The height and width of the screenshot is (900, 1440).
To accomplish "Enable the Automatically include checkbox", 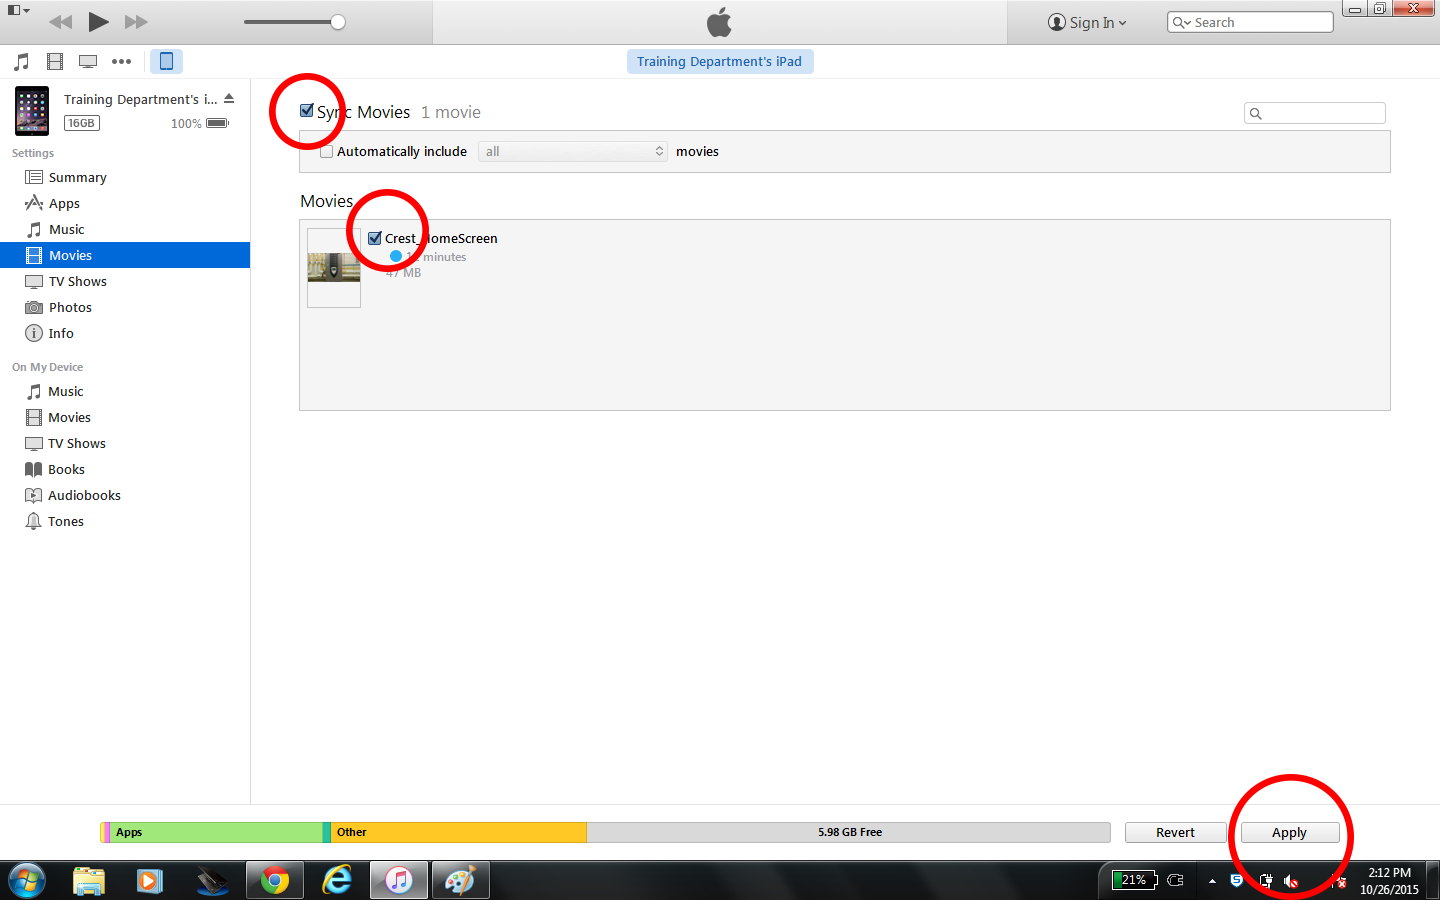I will click(326, 152).
